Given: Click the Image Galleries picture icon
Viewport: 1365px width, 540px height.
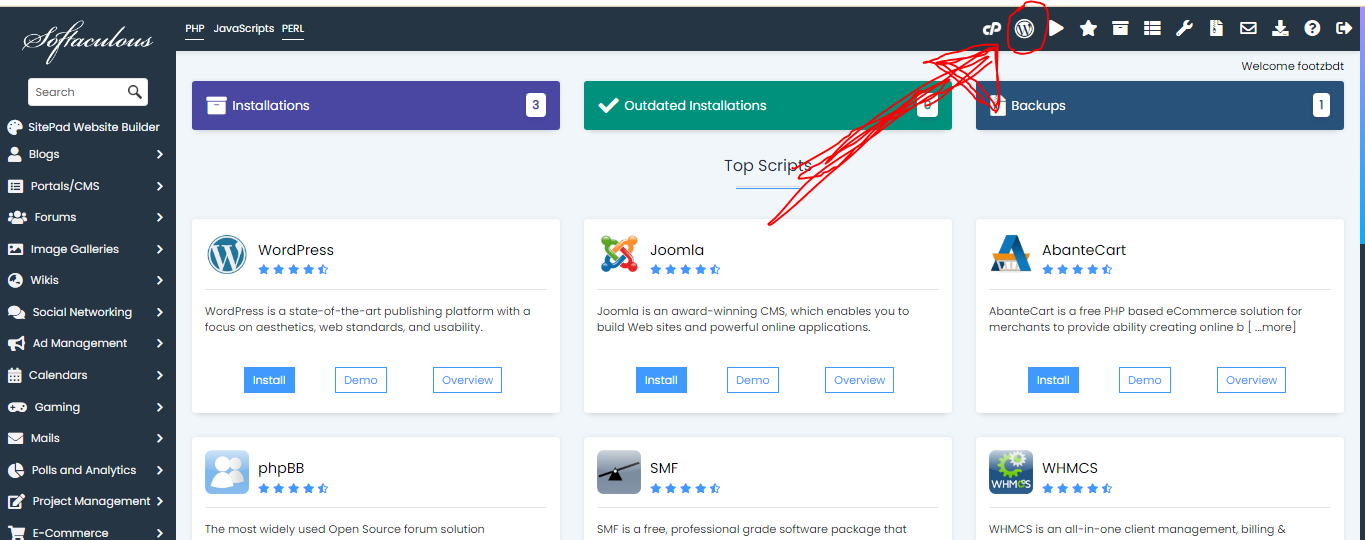Looking at the screenshot, I should coord(15,249).
